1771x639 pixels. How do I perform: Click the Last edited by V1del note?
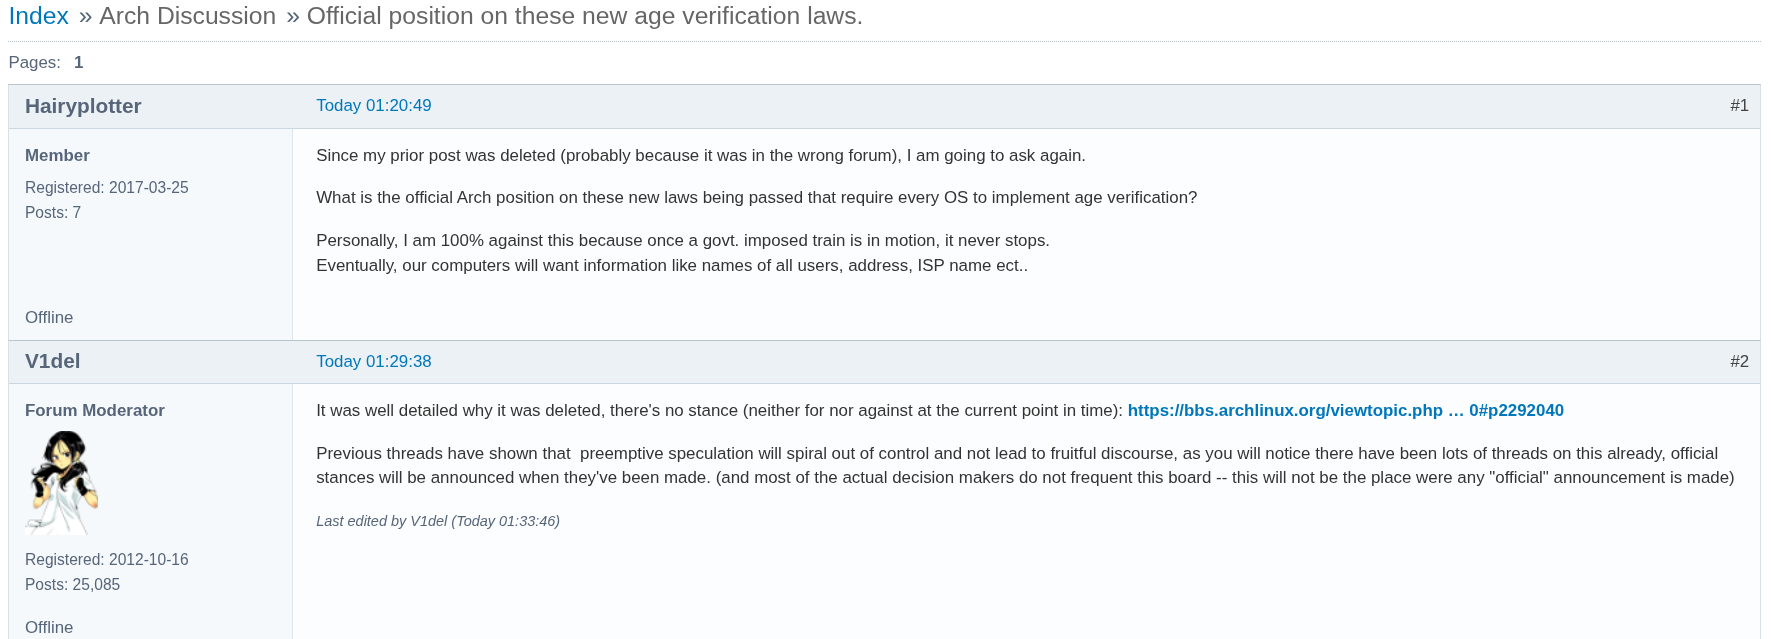pyautogui.click(x=437, y=520)
